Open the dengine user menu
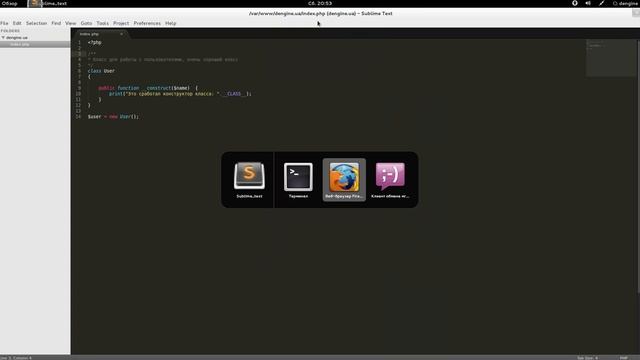The width and height of the screenshot is (640, 360). coord(626,3)
